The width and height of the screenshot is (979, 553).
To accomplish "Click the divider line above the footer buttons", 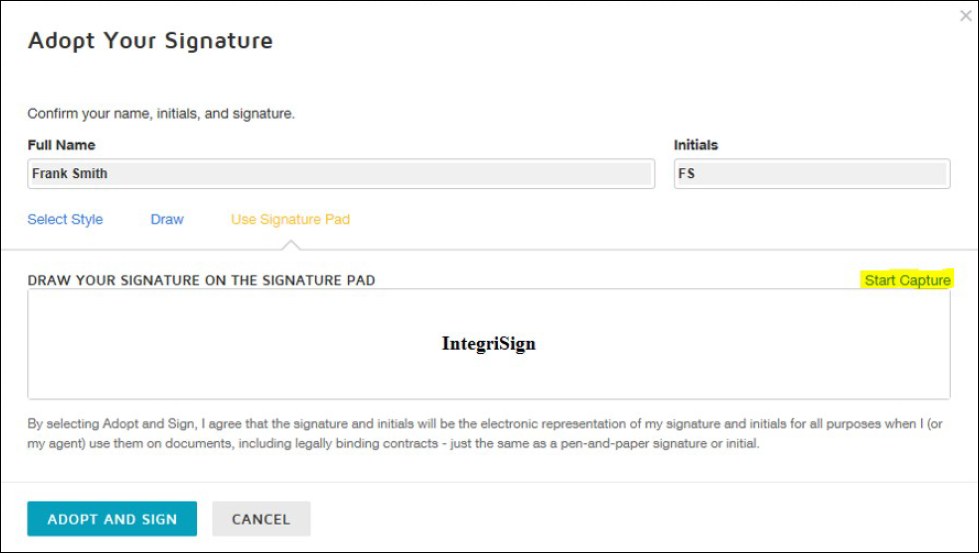I will pyautogui.click(x=489, y=482).
